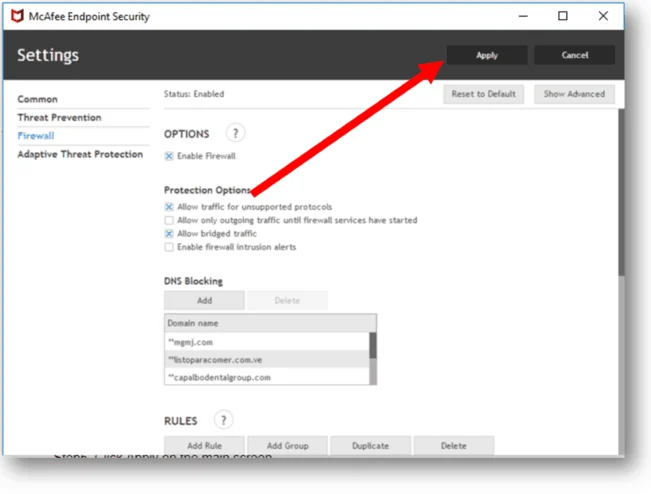Apply the firewall settings changes

tap(487, 55)
